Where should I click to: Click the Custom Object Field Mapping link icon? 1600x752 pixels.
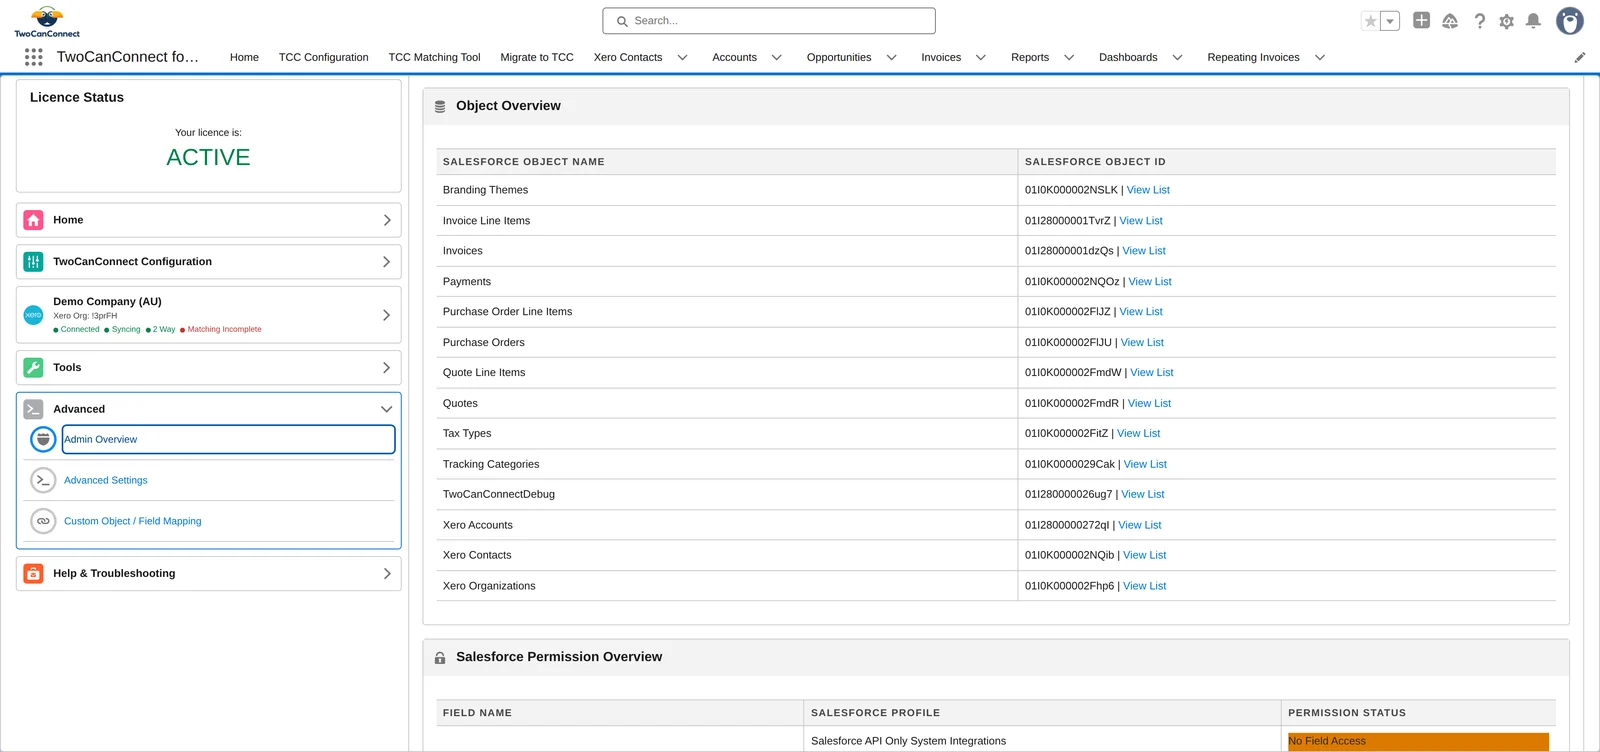43,521
